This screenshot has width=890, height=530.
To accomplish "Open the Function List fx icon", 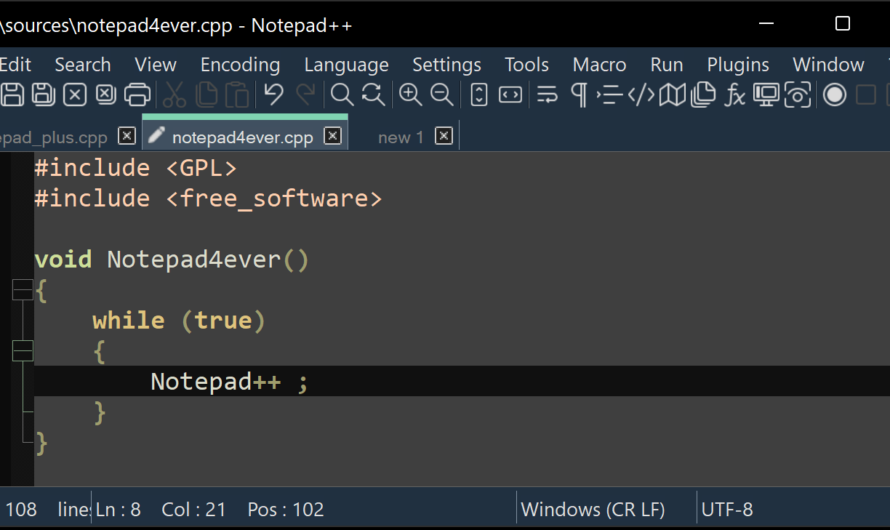I will click(734, 95).
